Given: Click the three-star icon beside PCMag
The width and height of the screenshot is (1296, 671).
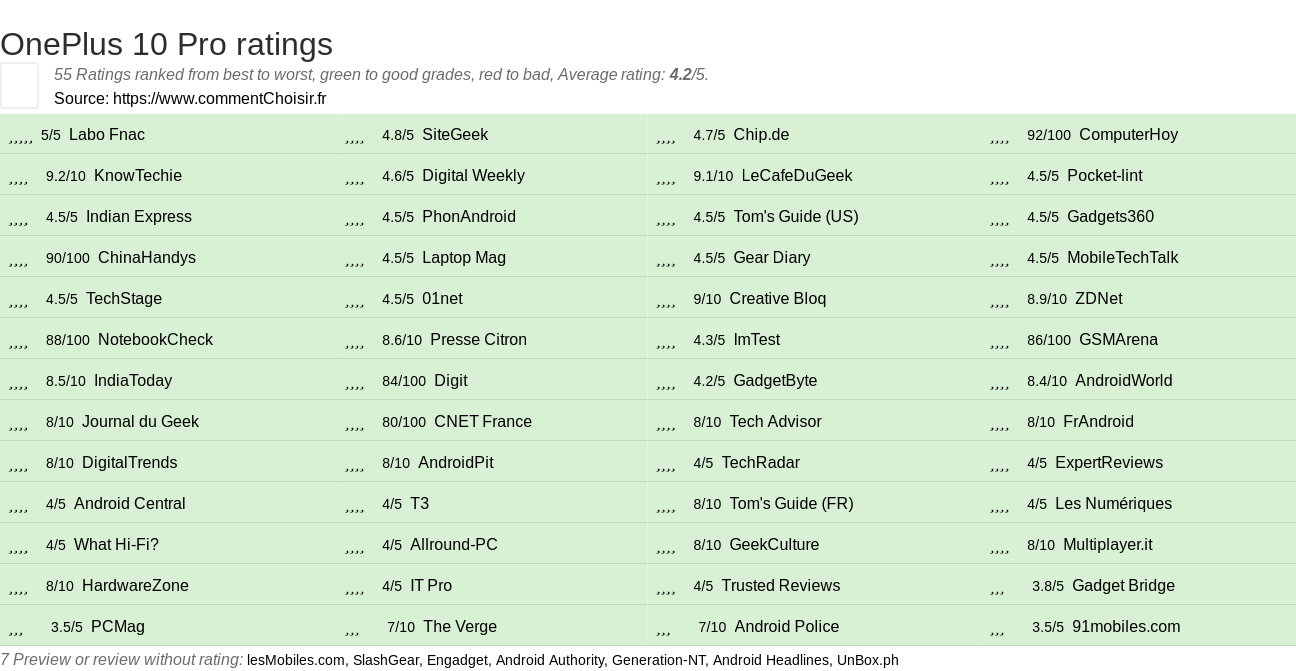Looking at the screenshot, I should point(16,627).
